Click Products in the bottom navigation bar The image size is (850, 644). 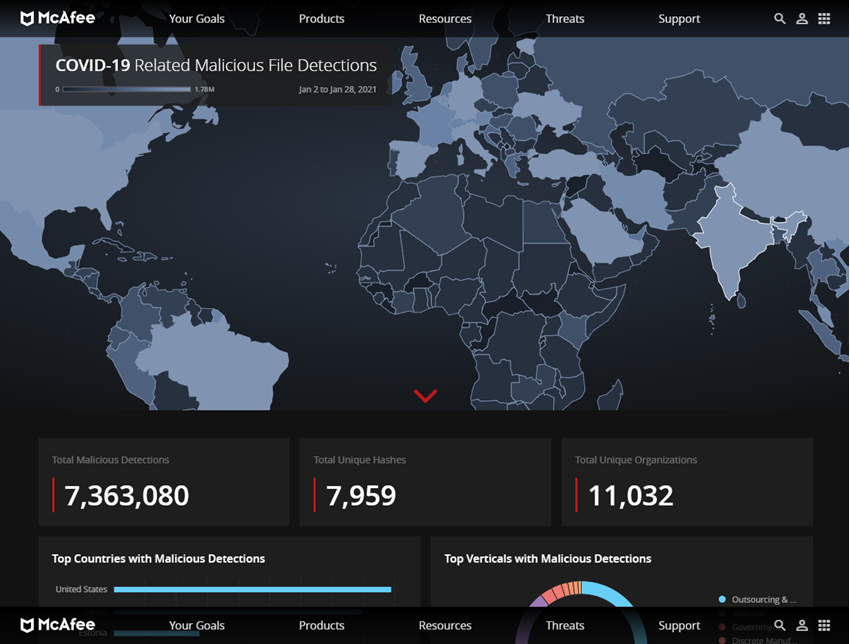point(321,625)
